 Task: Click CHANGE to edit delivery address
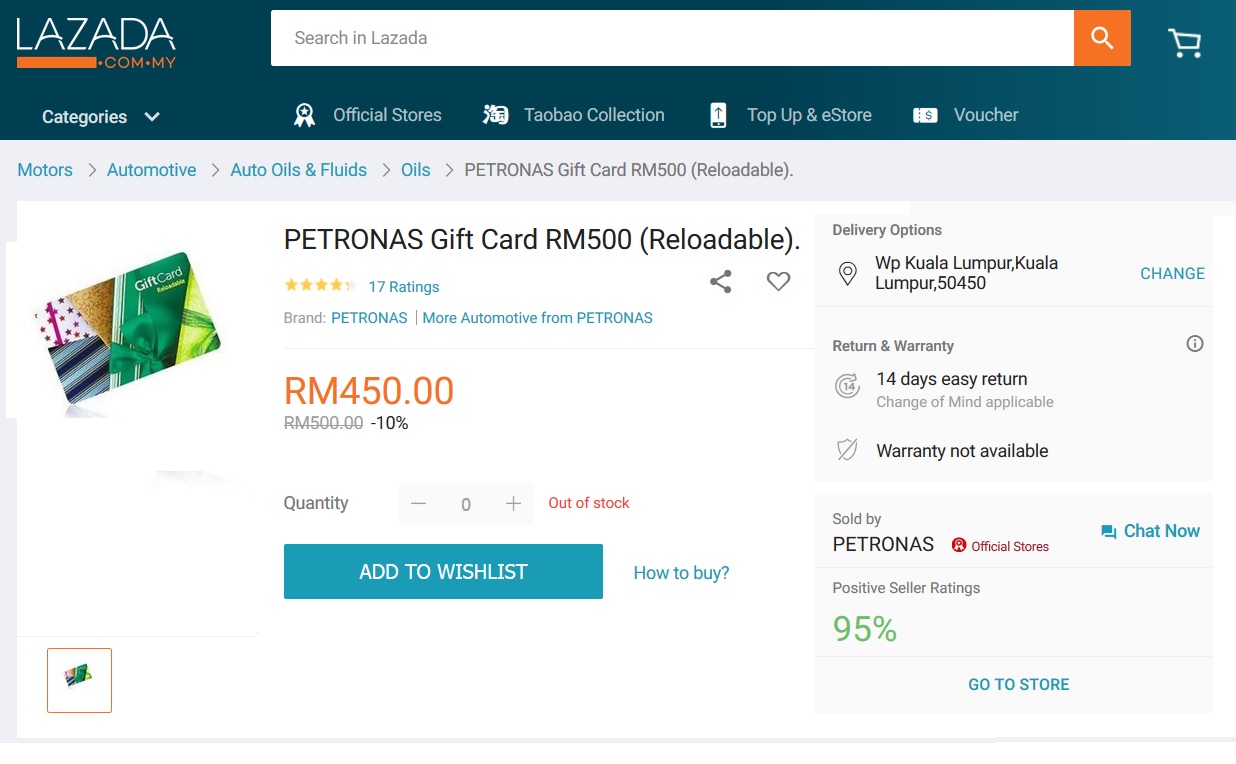[x=1172, y=274]
